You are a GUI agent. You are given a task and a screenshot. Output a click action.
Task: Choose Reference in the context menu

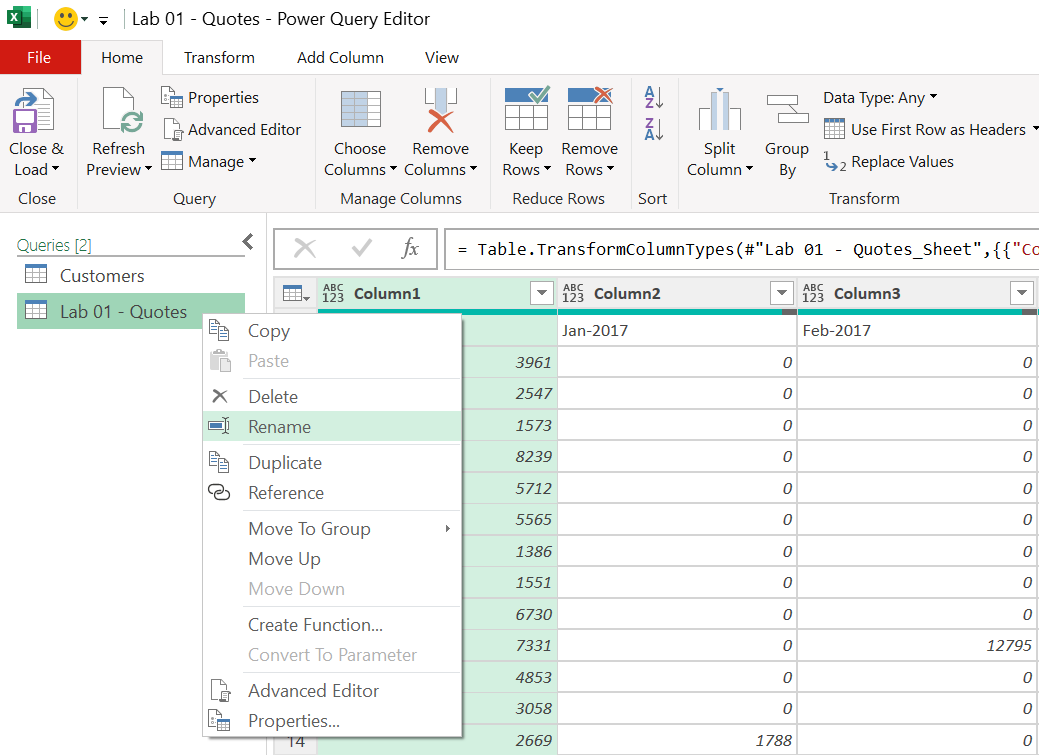point(332,493)
